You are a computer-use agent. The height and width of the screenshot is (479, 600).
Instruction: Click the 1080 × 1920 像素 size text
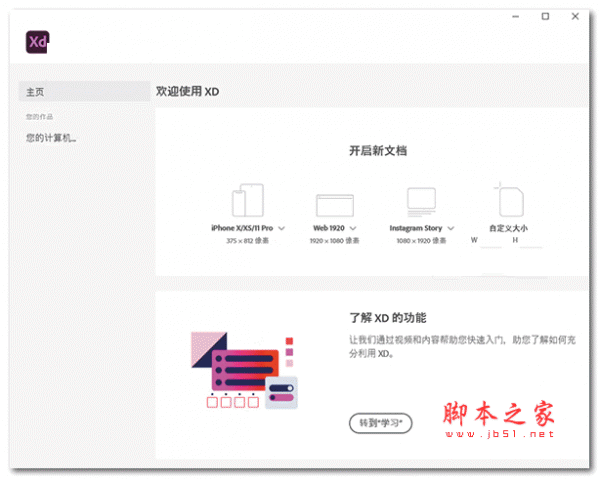coord(421,241)
